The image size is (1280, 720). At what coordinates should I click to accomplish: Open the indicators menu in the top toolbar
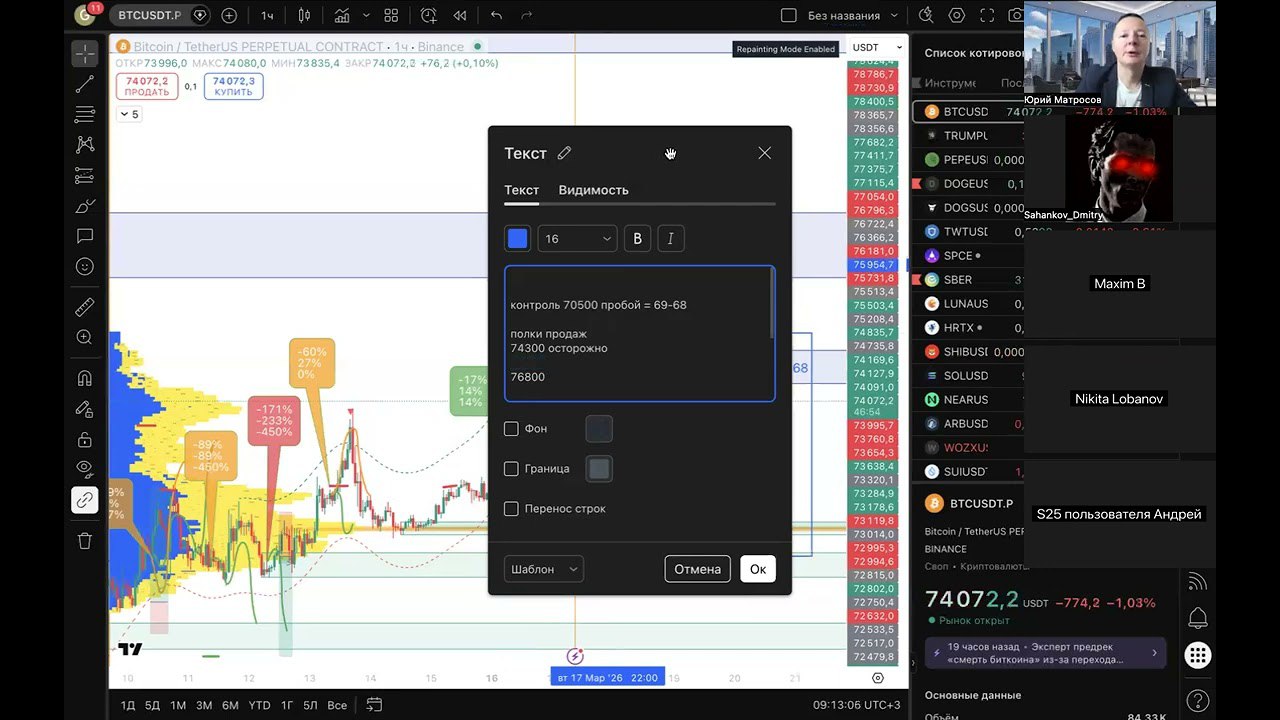coord(342,16)
